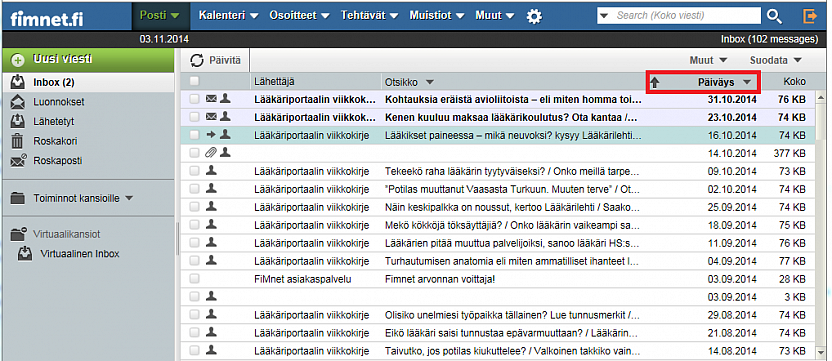Click the Roskakori trash bin icon
This screenshot has height=361, width=832.
click(x=18, y=141)
